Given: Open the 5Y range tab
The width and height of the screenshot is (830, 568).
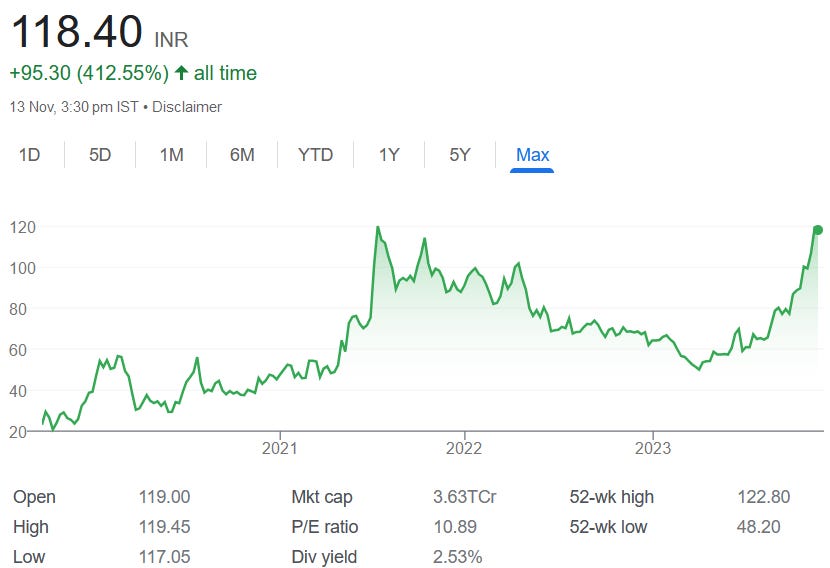Looking at the screenshot, I should [459, 155].
